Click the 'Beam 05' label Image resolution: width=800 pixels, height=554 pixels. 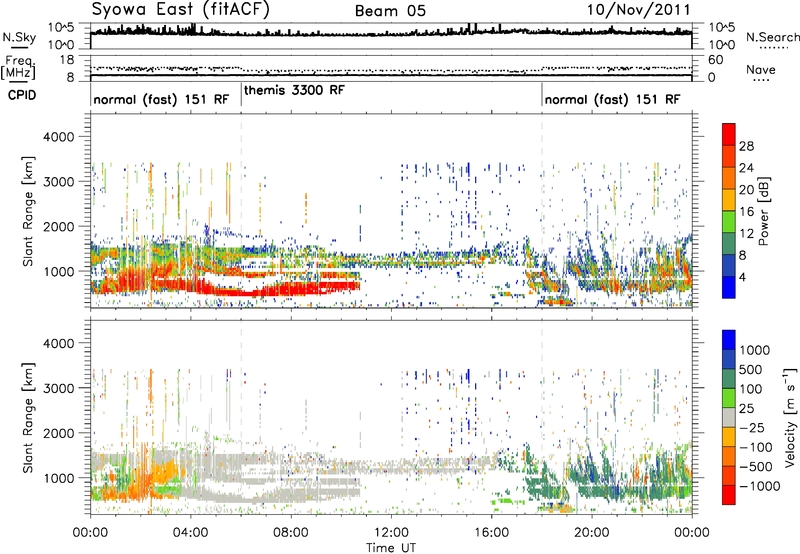(390, 11)
